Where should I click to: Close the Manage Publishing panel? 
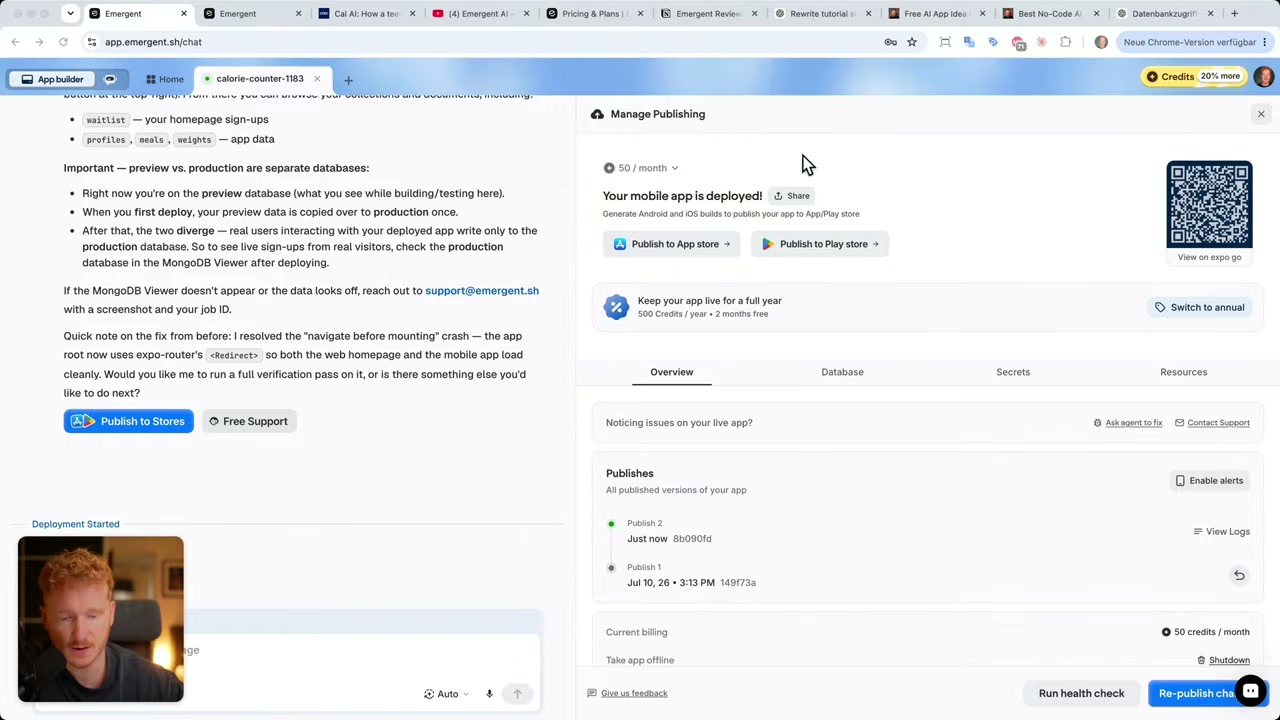(1261, 114)
